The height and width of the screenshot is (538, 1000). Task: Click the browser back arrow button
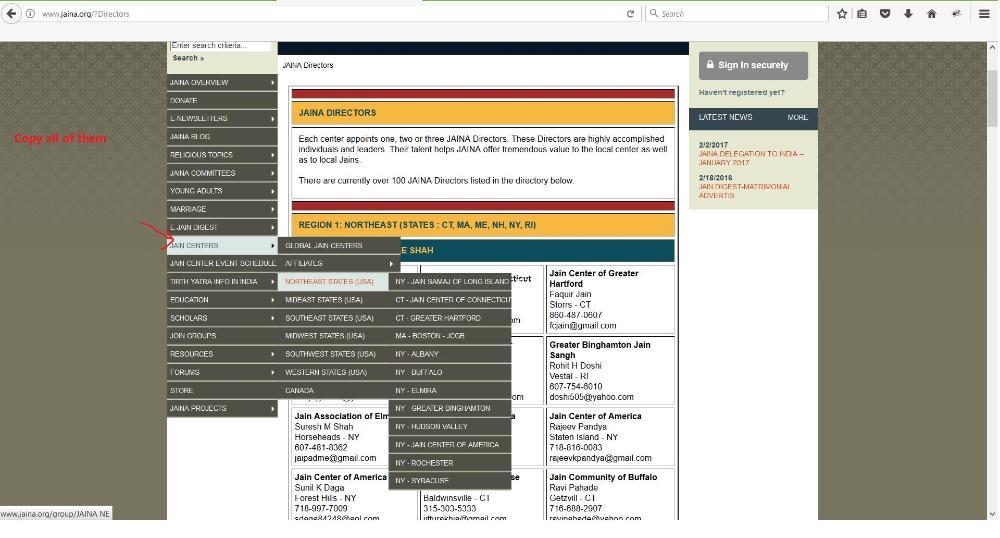(x=11, y=13)
